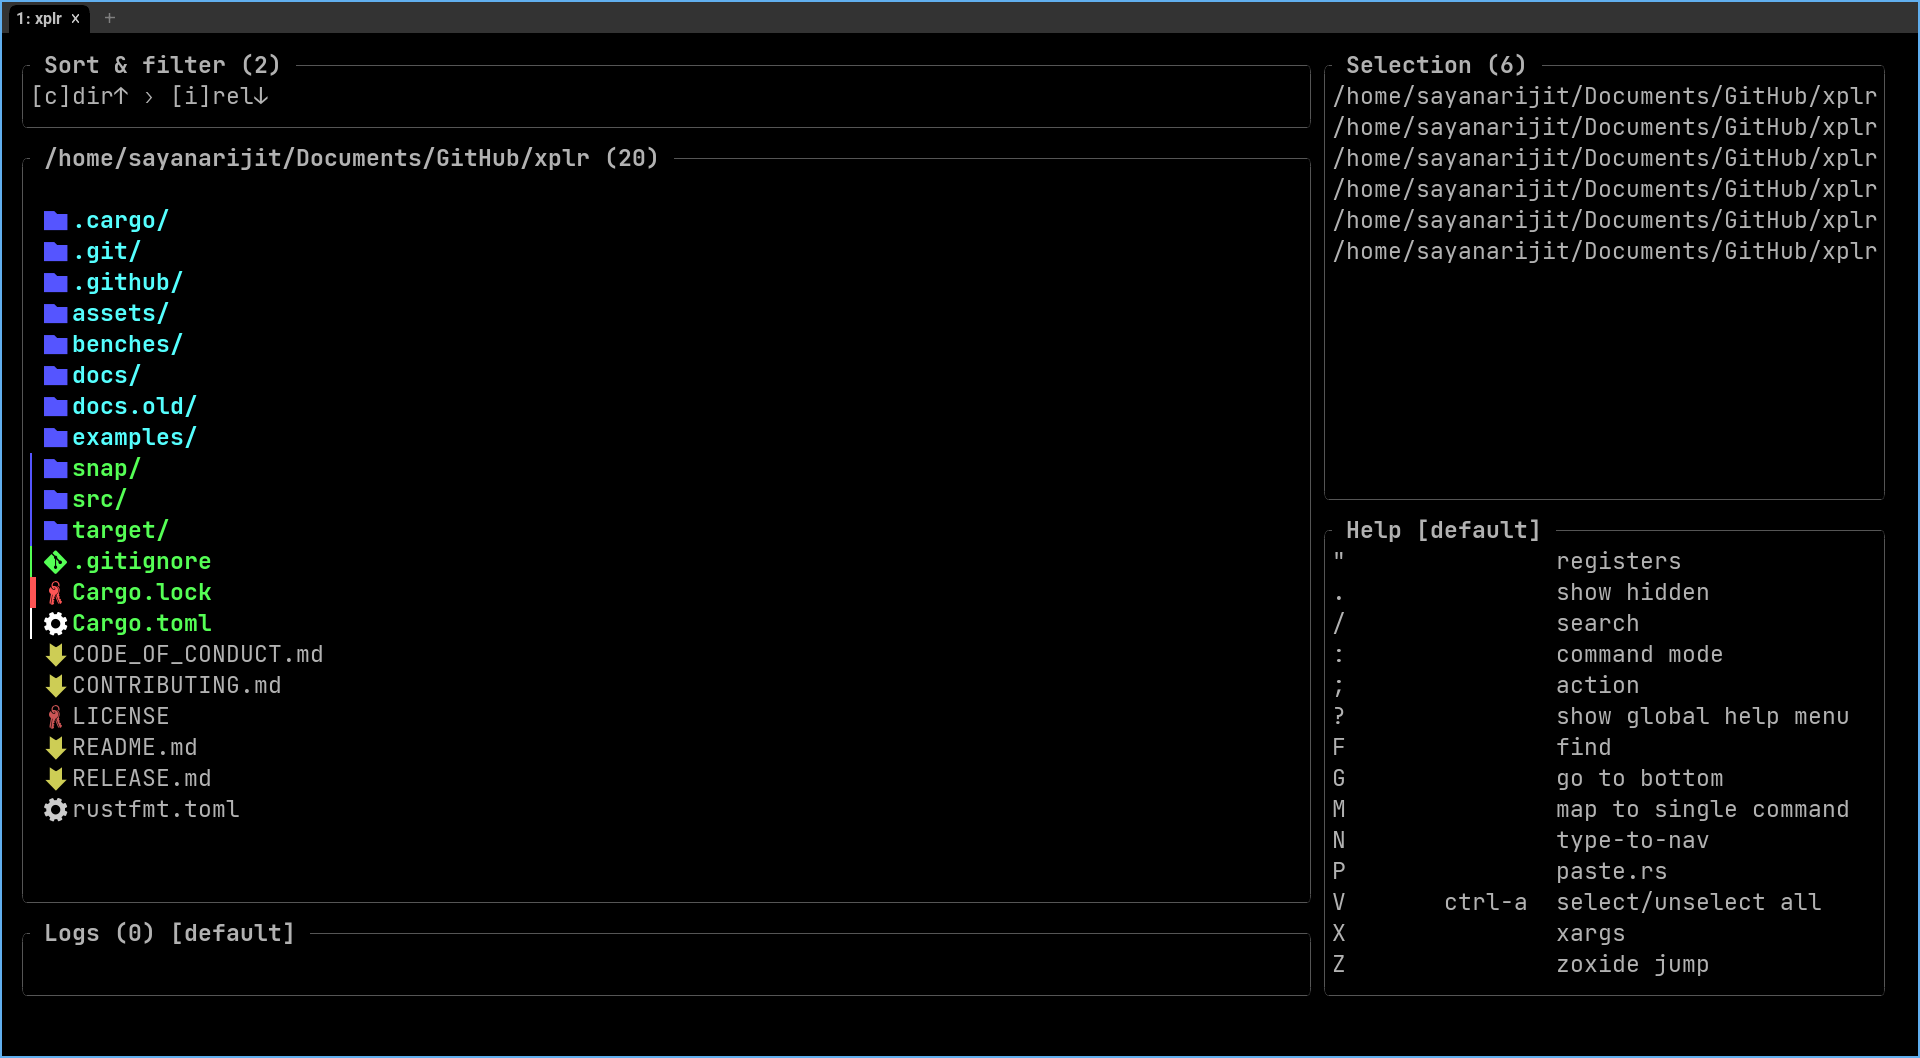This screenshot has height=1058, width=1920.
Task: Click the 'Sort & filter (2)' panel title
Action: (162, 65)
